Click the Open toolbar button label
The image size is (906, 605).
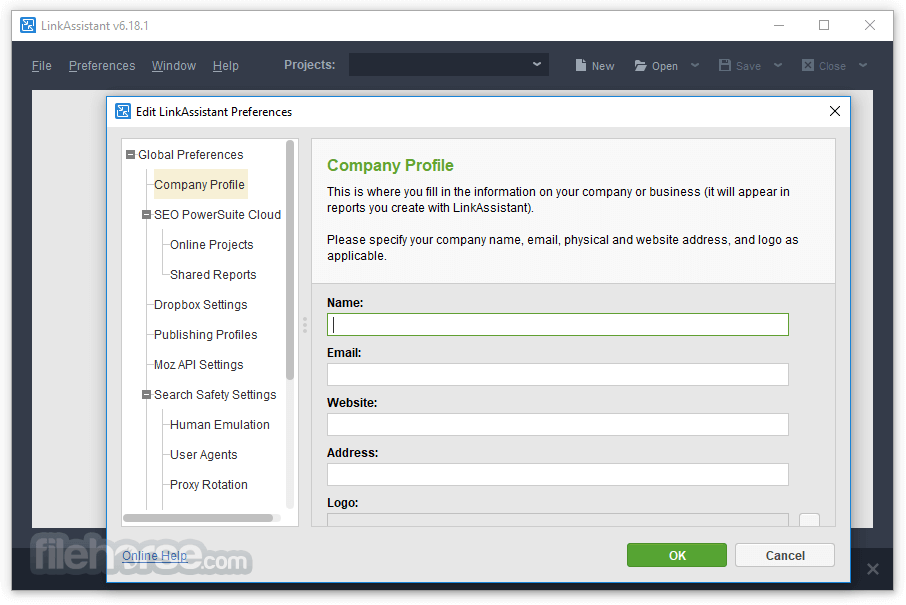tap(664, 66)
